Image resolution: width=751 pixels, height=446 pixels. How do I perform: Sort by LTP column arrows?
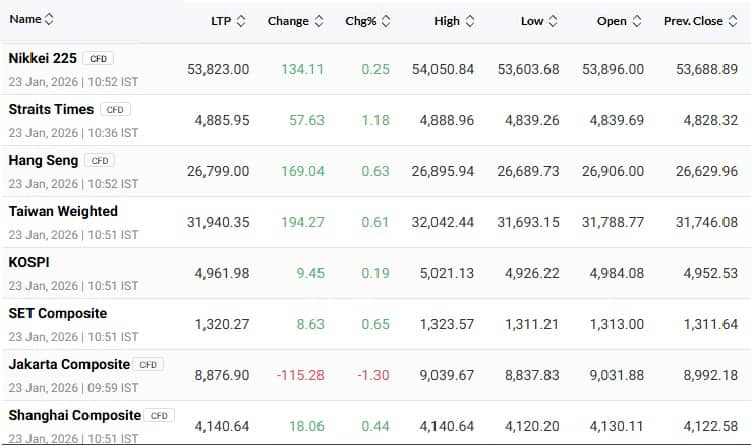coord(241,21)
